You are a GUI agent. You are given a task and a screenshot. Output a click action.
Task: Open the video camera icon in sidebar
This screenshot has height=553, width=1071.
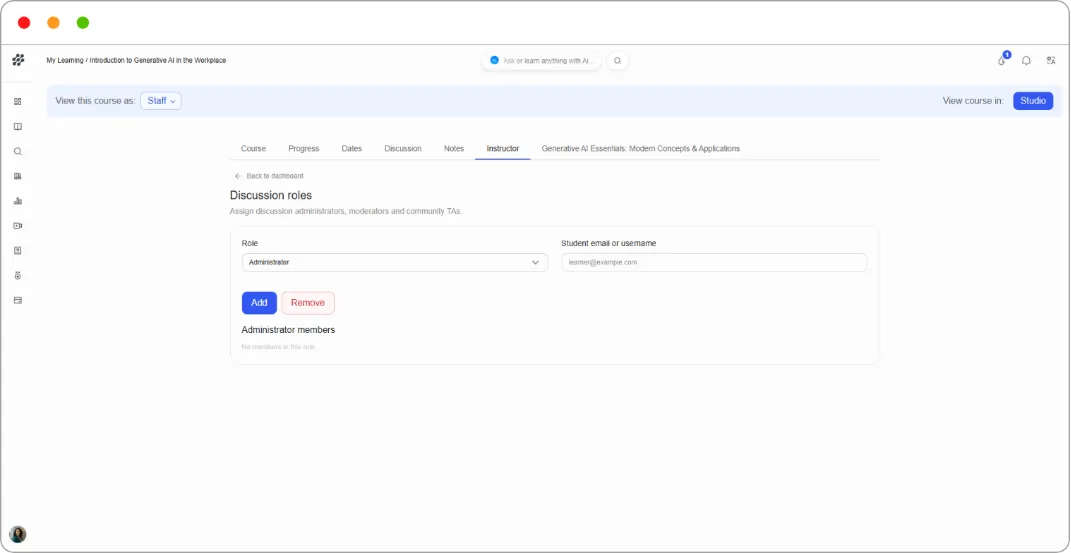coord(18,225)
